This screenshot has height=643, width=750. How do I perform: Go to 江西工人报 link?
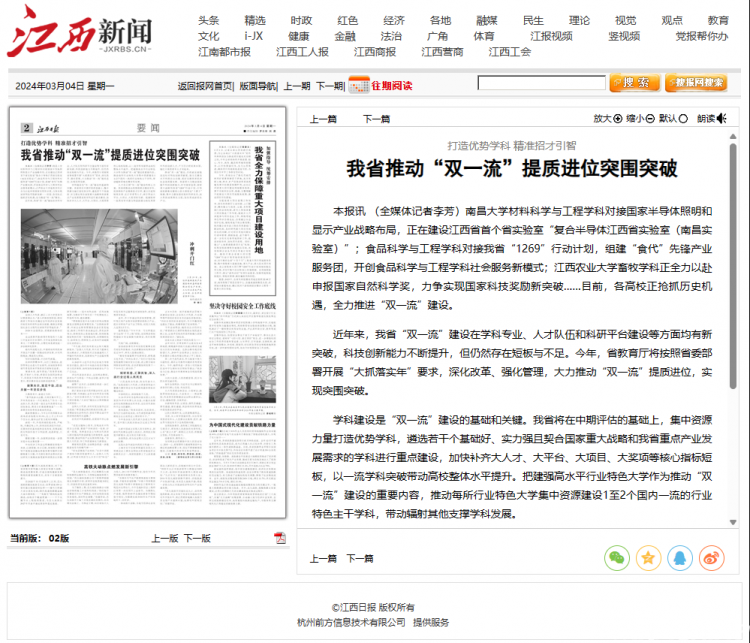click(302, 52)
